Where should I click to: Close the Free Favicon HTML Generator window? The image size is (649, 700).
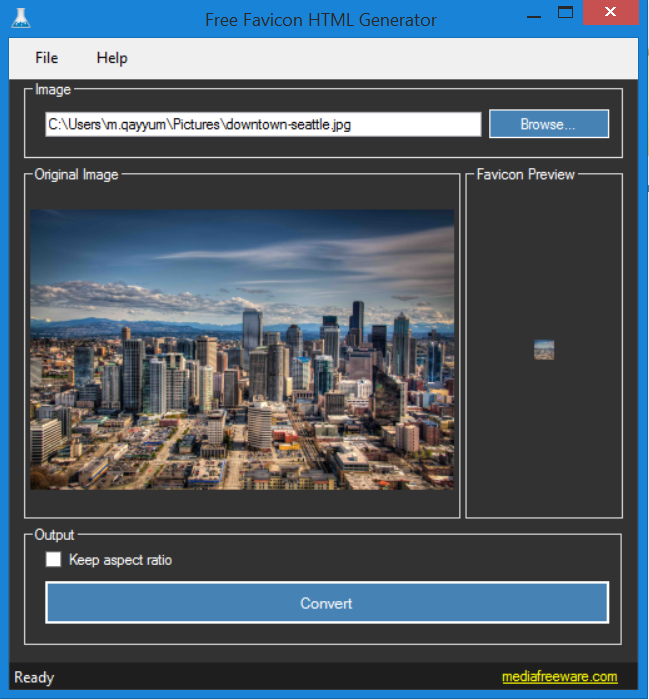[x=610, y=12]
